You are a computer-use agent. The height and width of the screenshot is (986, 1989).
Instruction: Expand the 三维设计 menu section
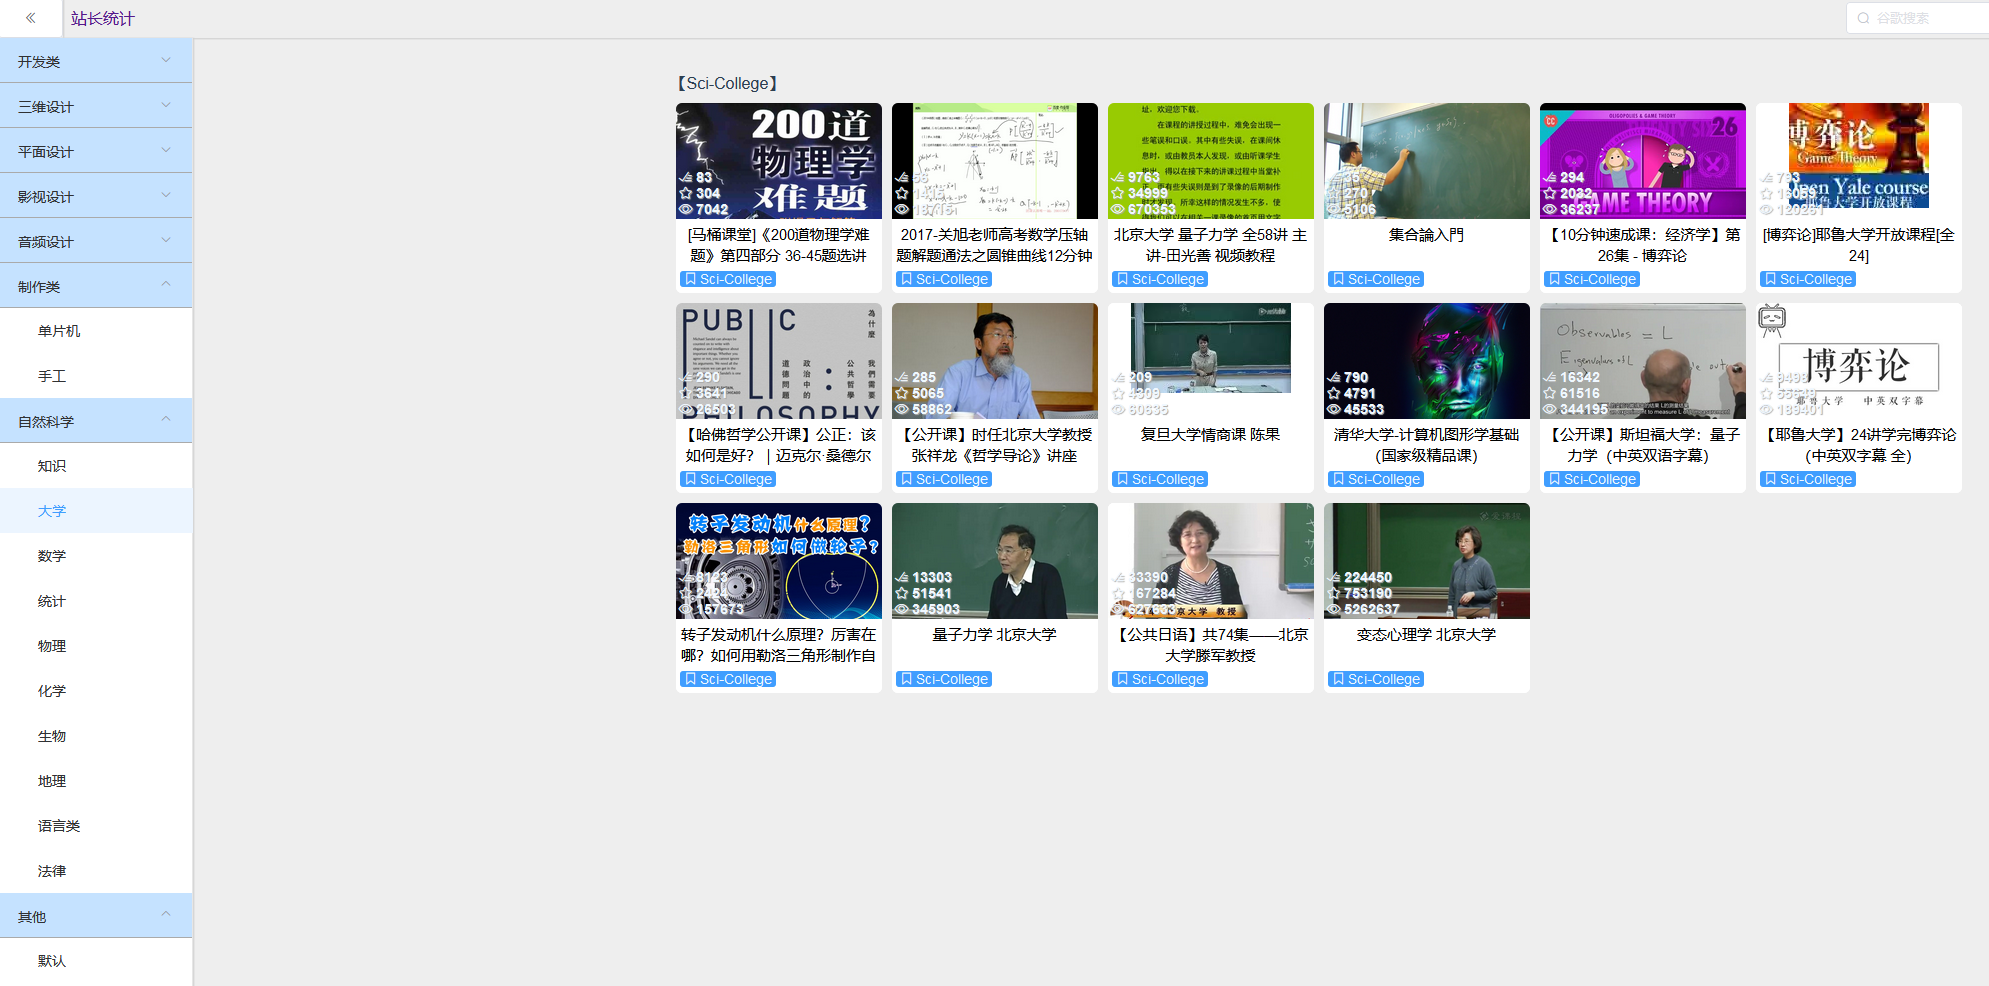(x=96, y=106)
